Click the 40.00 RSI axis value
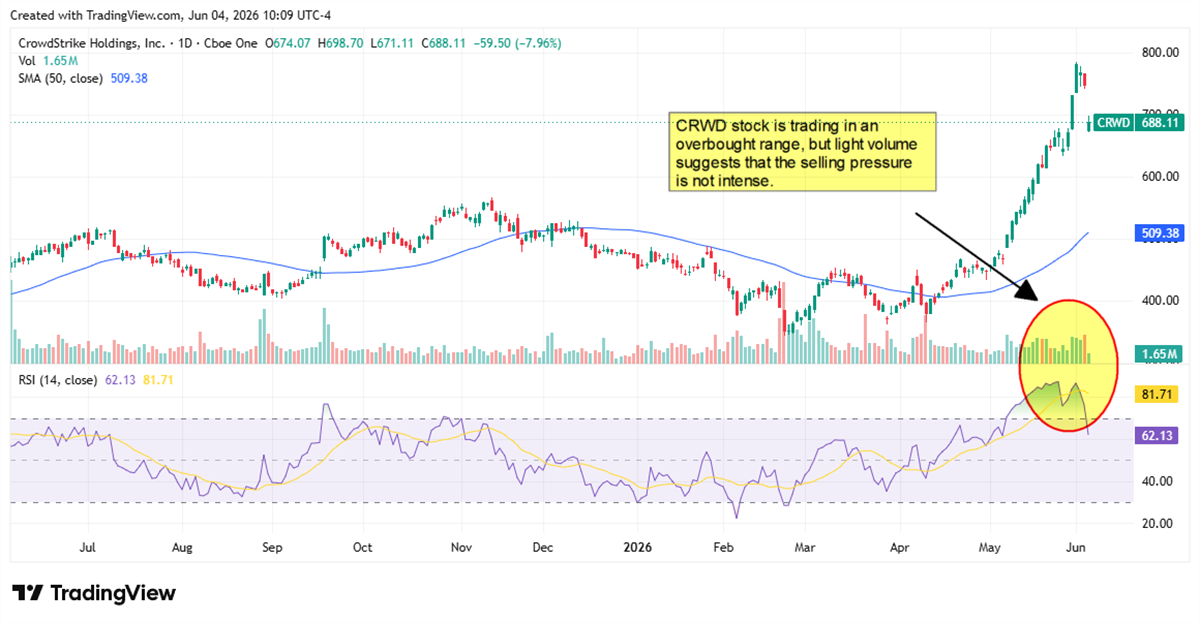1200x624 pixels. (1158, 481)
